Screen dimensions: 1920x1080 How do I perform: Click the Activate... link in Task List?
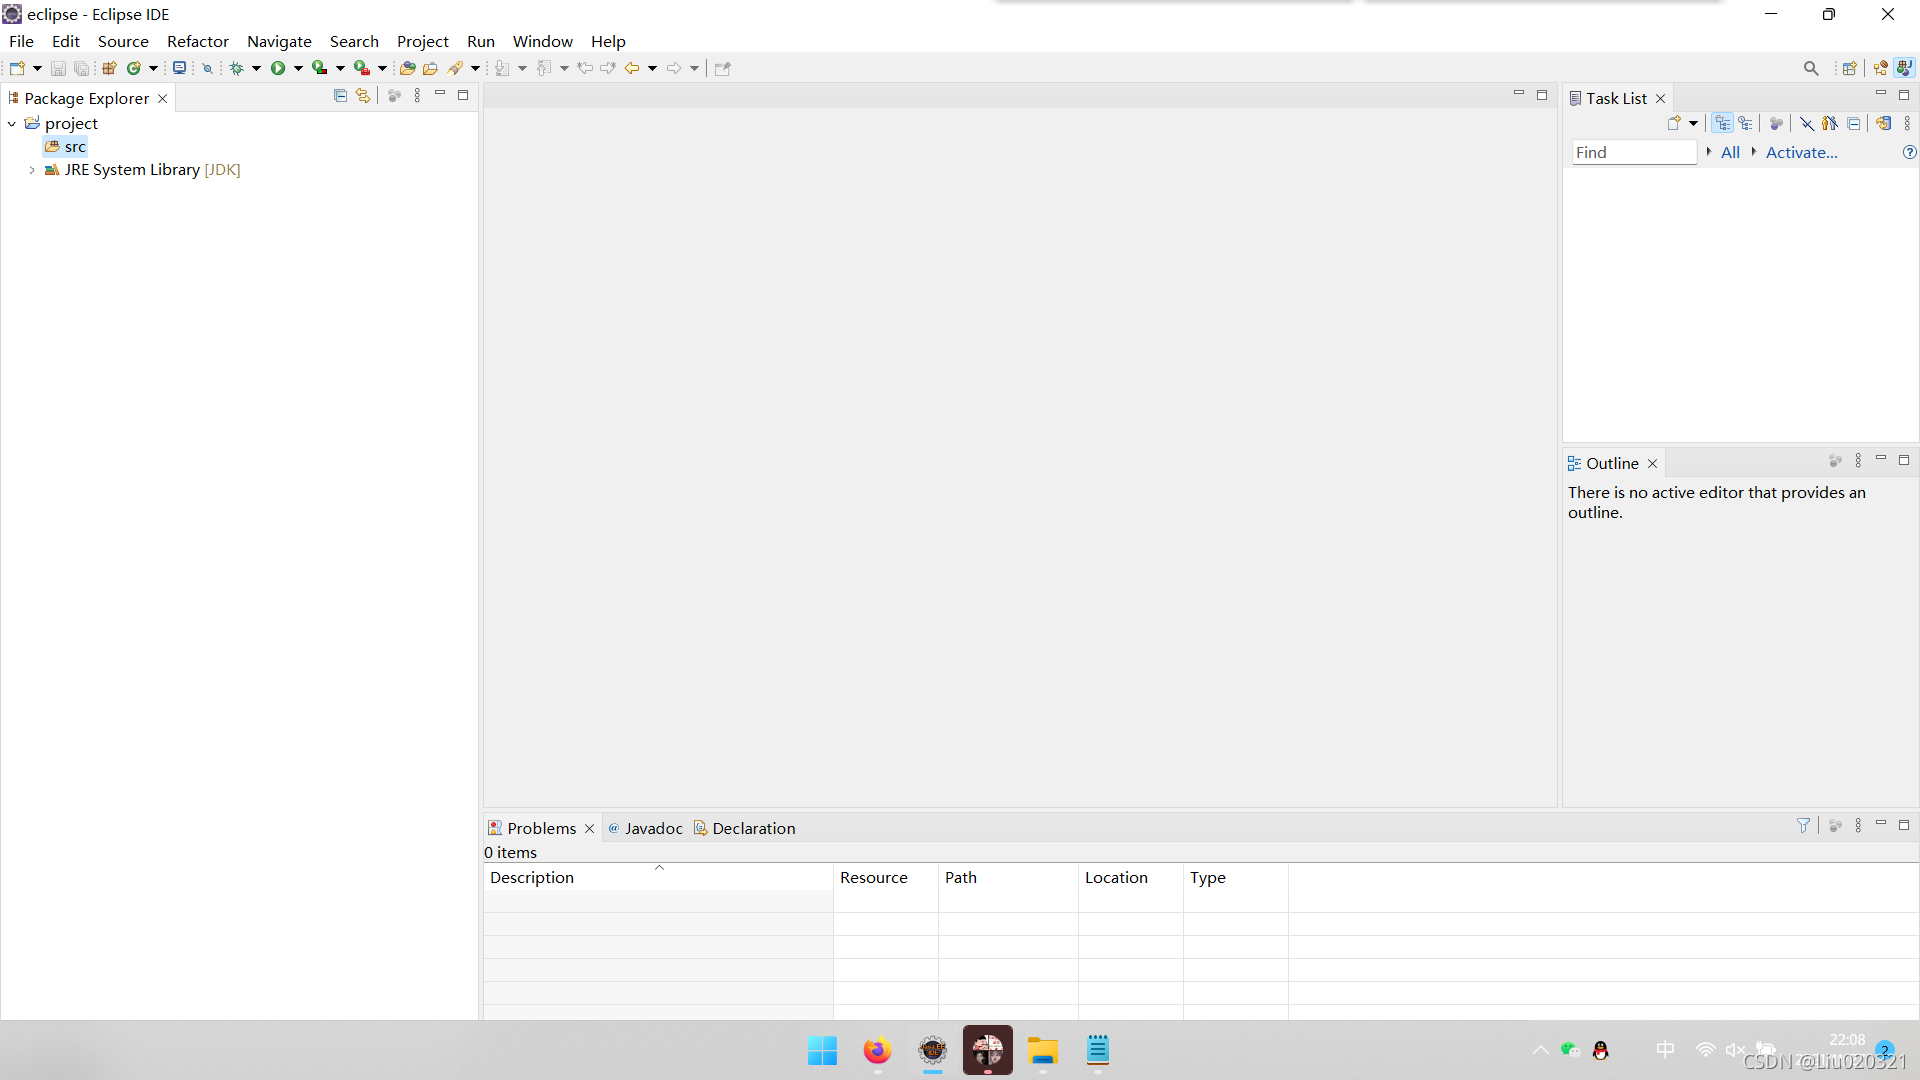(x=1801, y=152)
